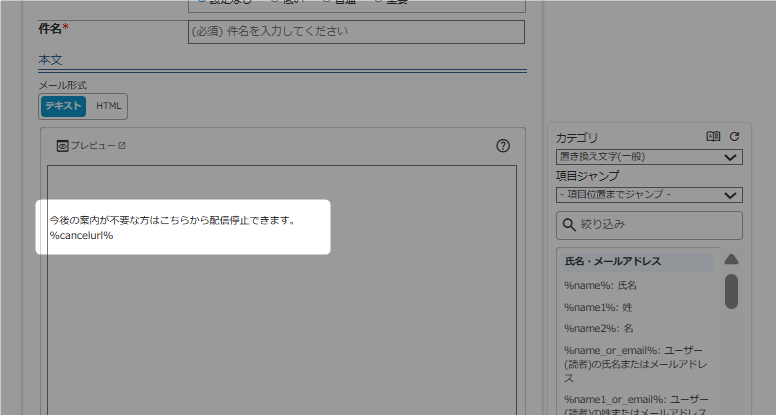
Task: Select the %name%: 氏名 placeholder
Action: click(x=600, y=285)
